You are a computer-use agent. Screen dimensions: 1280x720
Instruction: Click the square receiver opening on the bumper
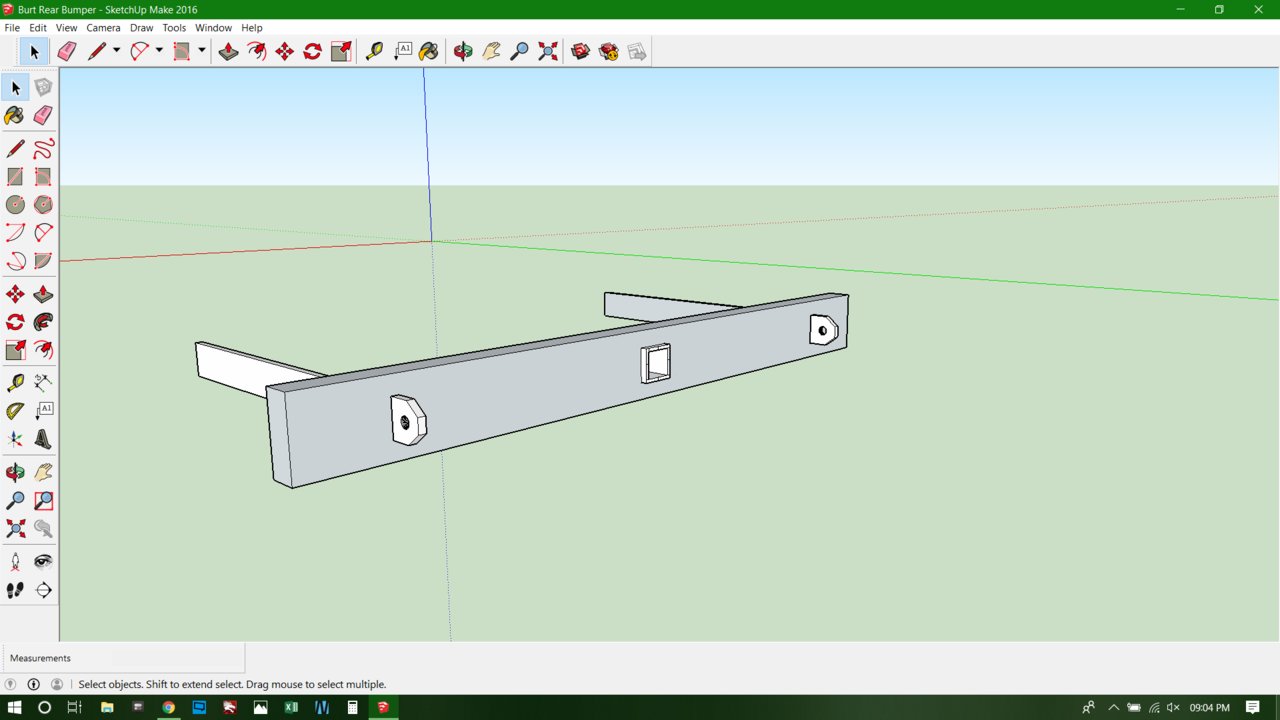click(656, 364)
